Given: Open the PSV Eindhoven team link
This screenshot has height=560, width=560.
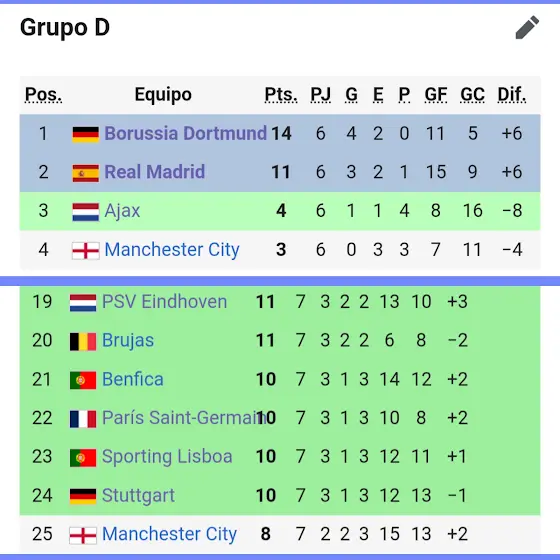Looking at the screenshot, I should coord(164,301).
